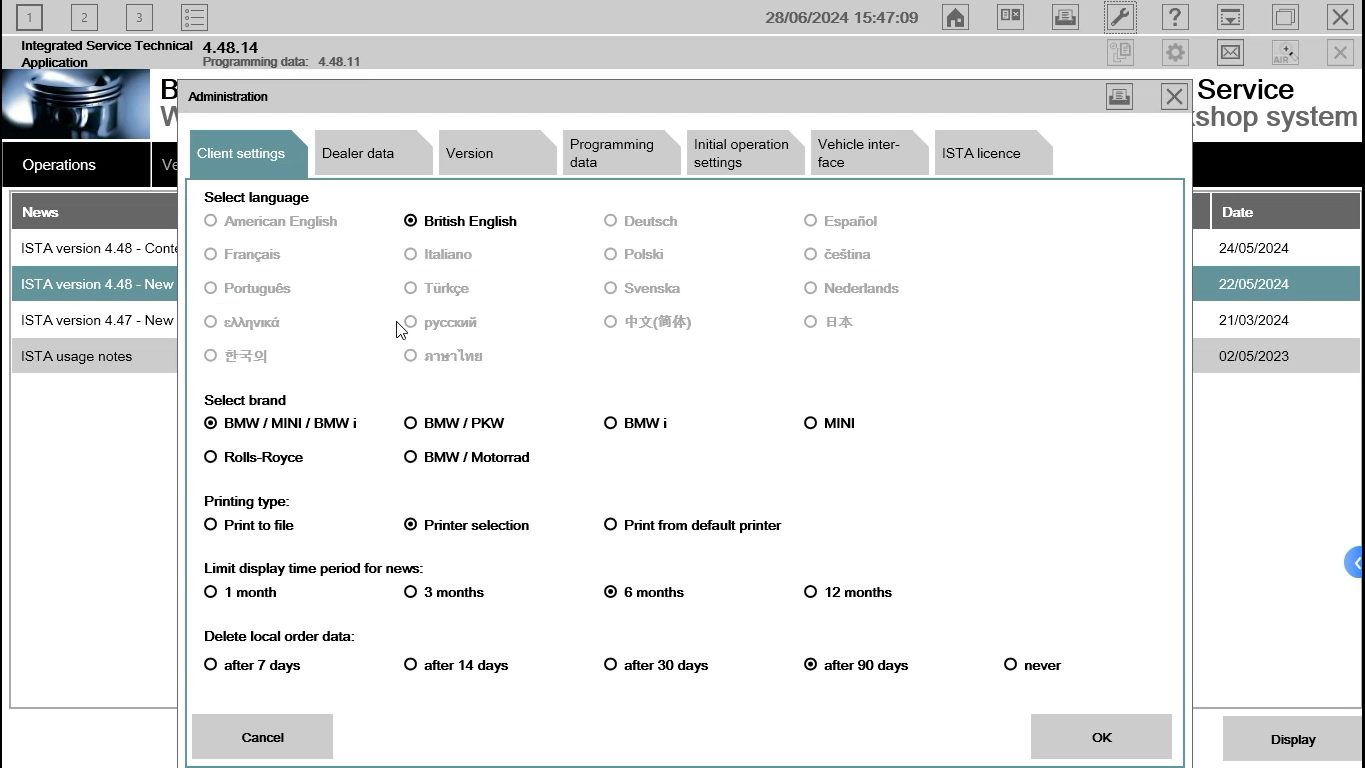Click Display button in main window
The width and height of the screenshot is (1365, 768).
tap(1293, 740)
